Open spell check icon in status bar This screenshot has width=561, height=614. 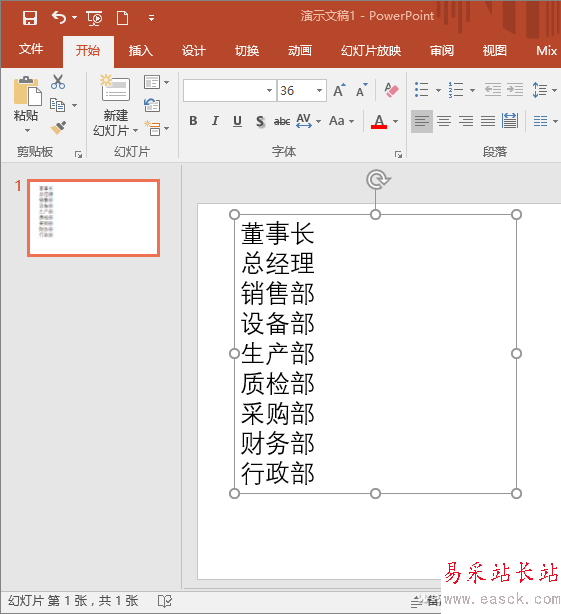164,601
